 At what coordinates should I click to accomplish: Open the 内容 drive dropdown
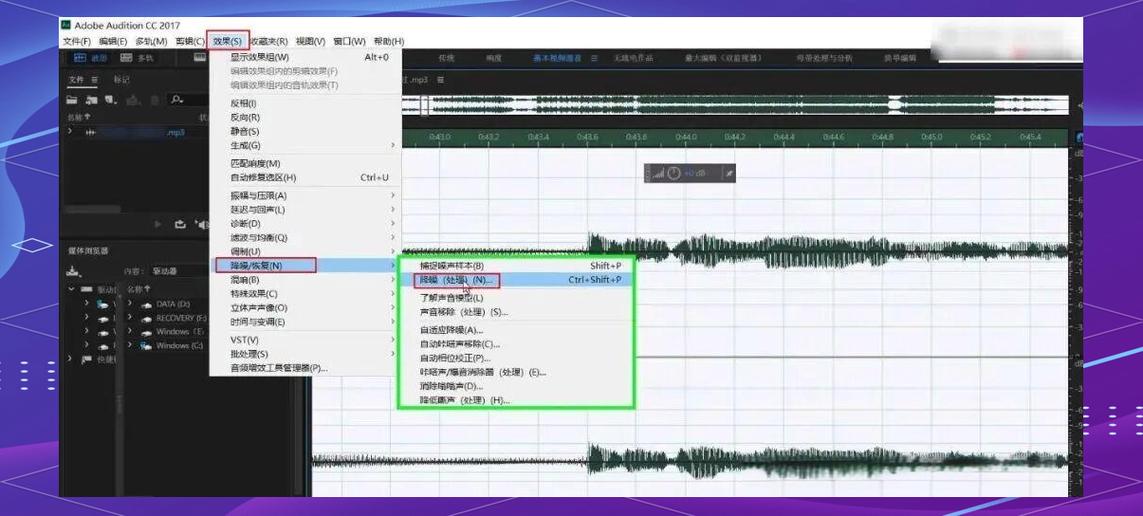click(181, 271)
